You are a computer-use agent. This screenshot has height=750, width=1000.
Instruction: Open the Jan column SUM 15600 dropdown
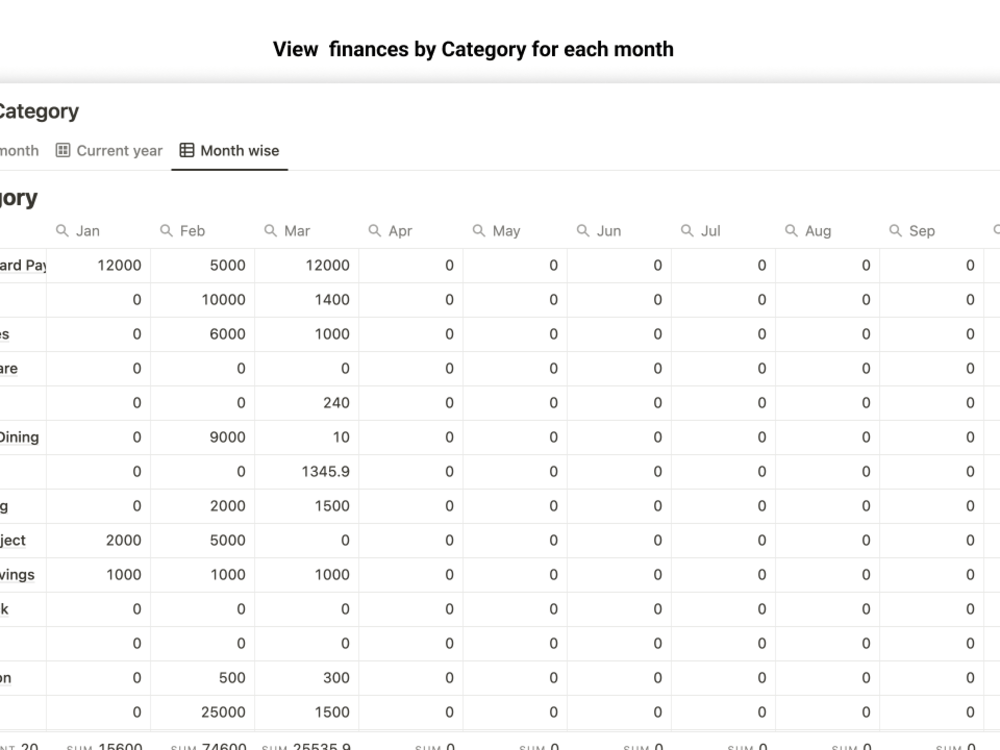104,746
